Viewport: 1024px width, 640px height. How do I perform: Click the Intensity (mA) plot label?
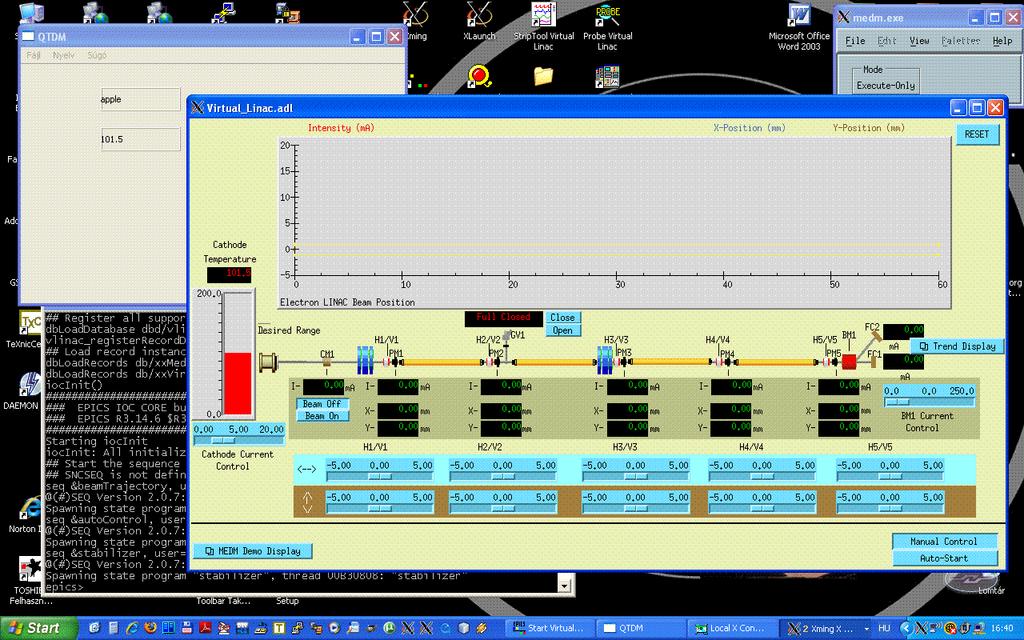point(341,128)
